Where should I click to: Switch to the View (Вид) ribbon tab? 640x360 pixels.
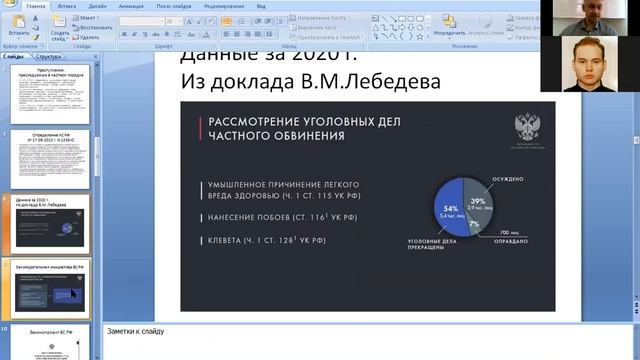261,6
